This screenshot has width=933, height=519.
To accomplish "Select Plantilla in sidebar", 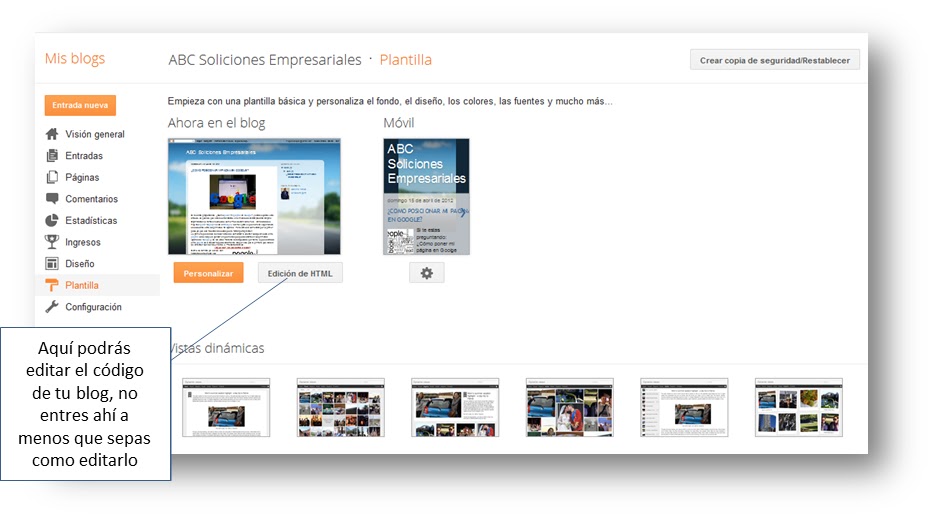I will (82, 285).
